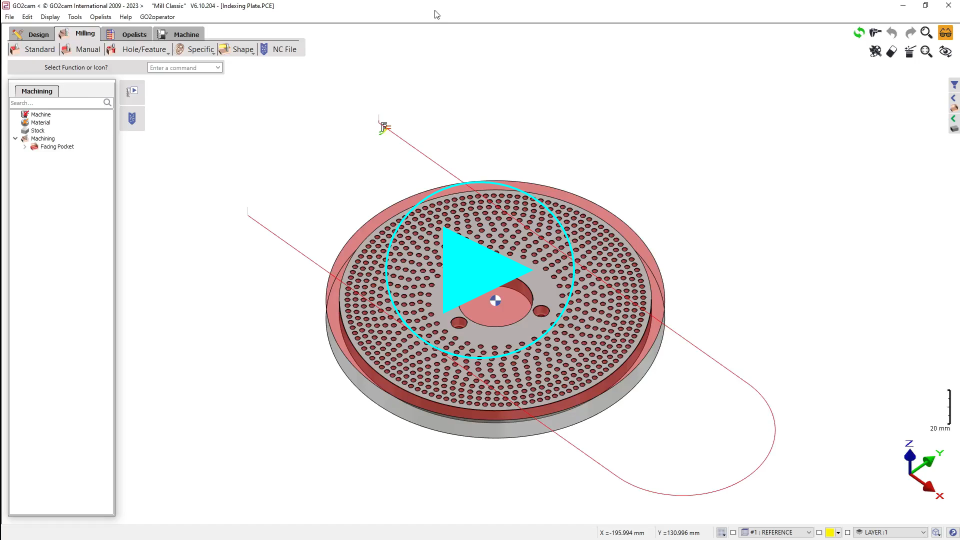Viewport: 960px width, 540px height.
Task: Expand the Facing Pocket tree node
Action: click(x=25, y=147)
